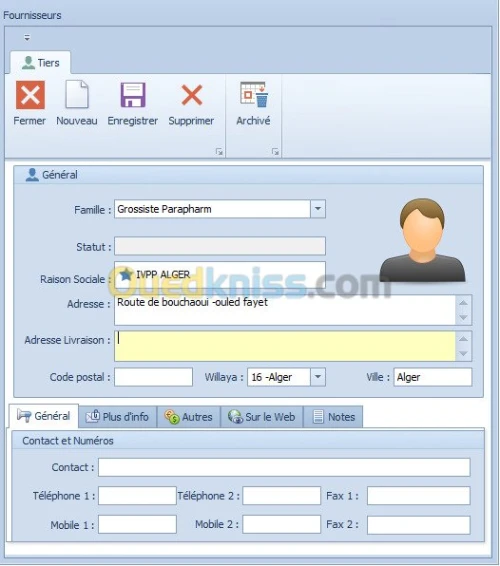
Task: Click the empty Statut field
Action: coord(220,246)
